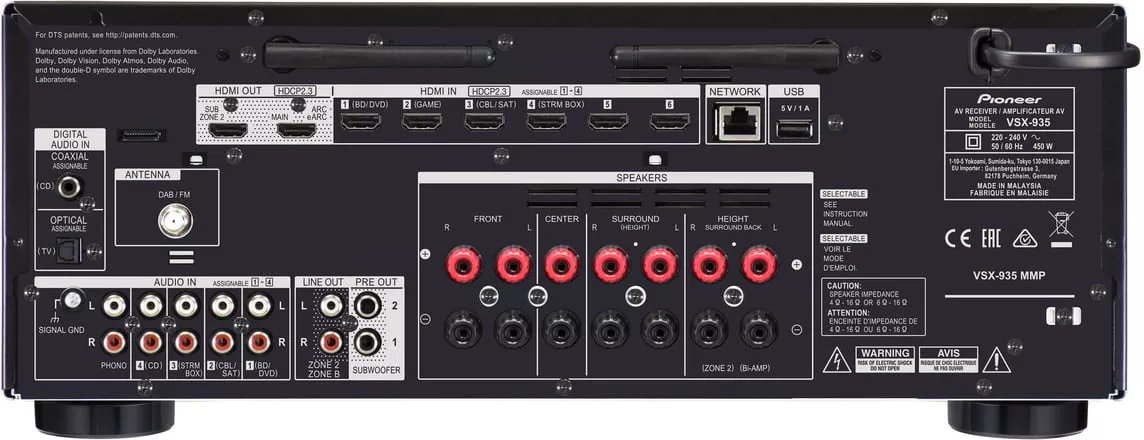The height and width of the screenshot is (440, 1144).
Task: Click the crossed-out wheelie bin symbol
Action: click(x=1061, y=227)
